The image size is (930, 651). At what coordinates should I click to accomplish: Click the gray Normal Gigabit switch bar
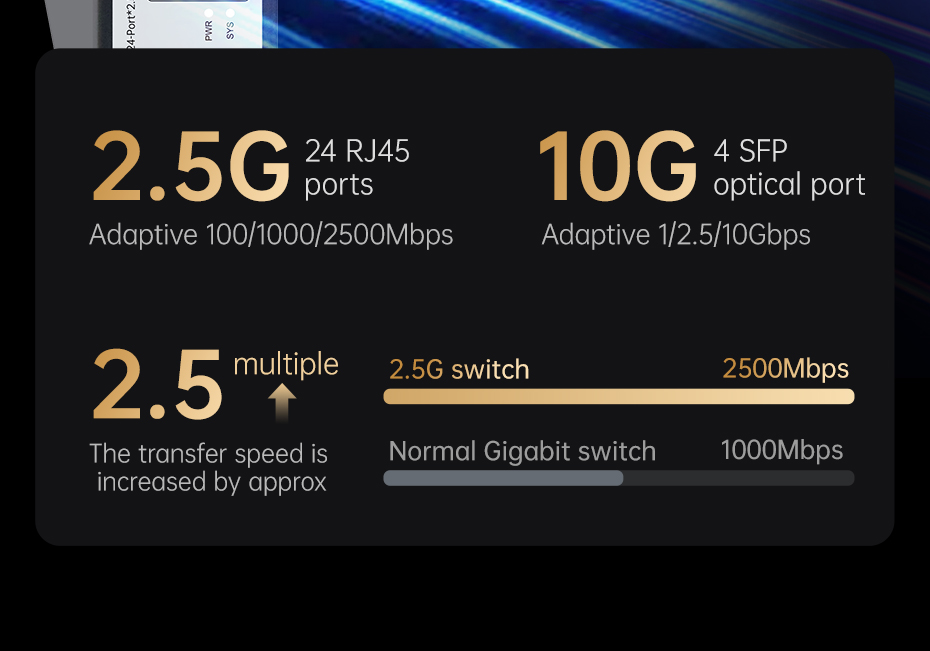point(503,478)
